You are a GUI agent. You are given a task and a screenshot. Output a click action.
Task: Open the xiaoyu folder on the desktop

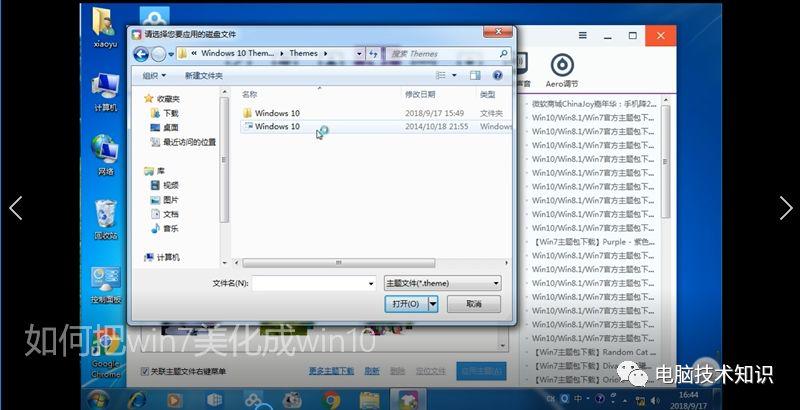(105, 28)
